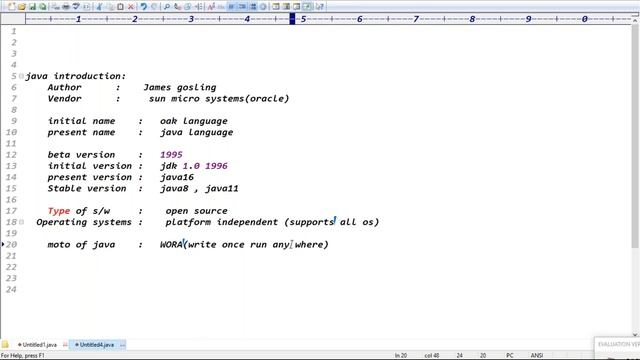Open a file using the folder icon

click(x=22, y=7)
